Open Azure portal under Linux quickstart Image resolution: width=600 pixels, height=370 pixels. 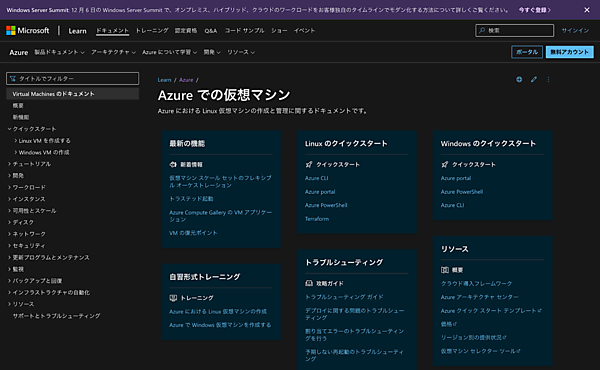[x=320, y=192]
